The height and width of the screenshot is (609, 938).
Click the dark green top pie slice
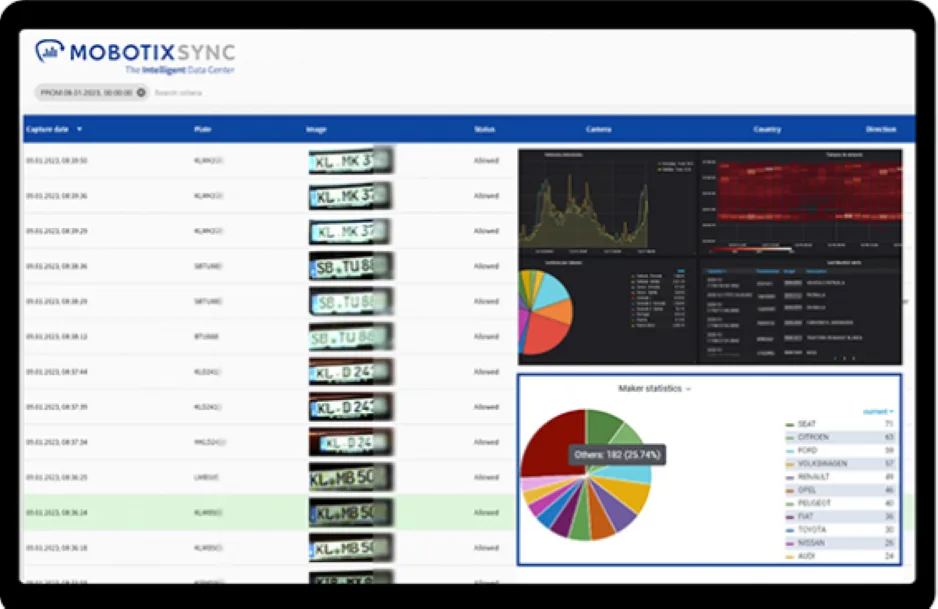point(603,426)
